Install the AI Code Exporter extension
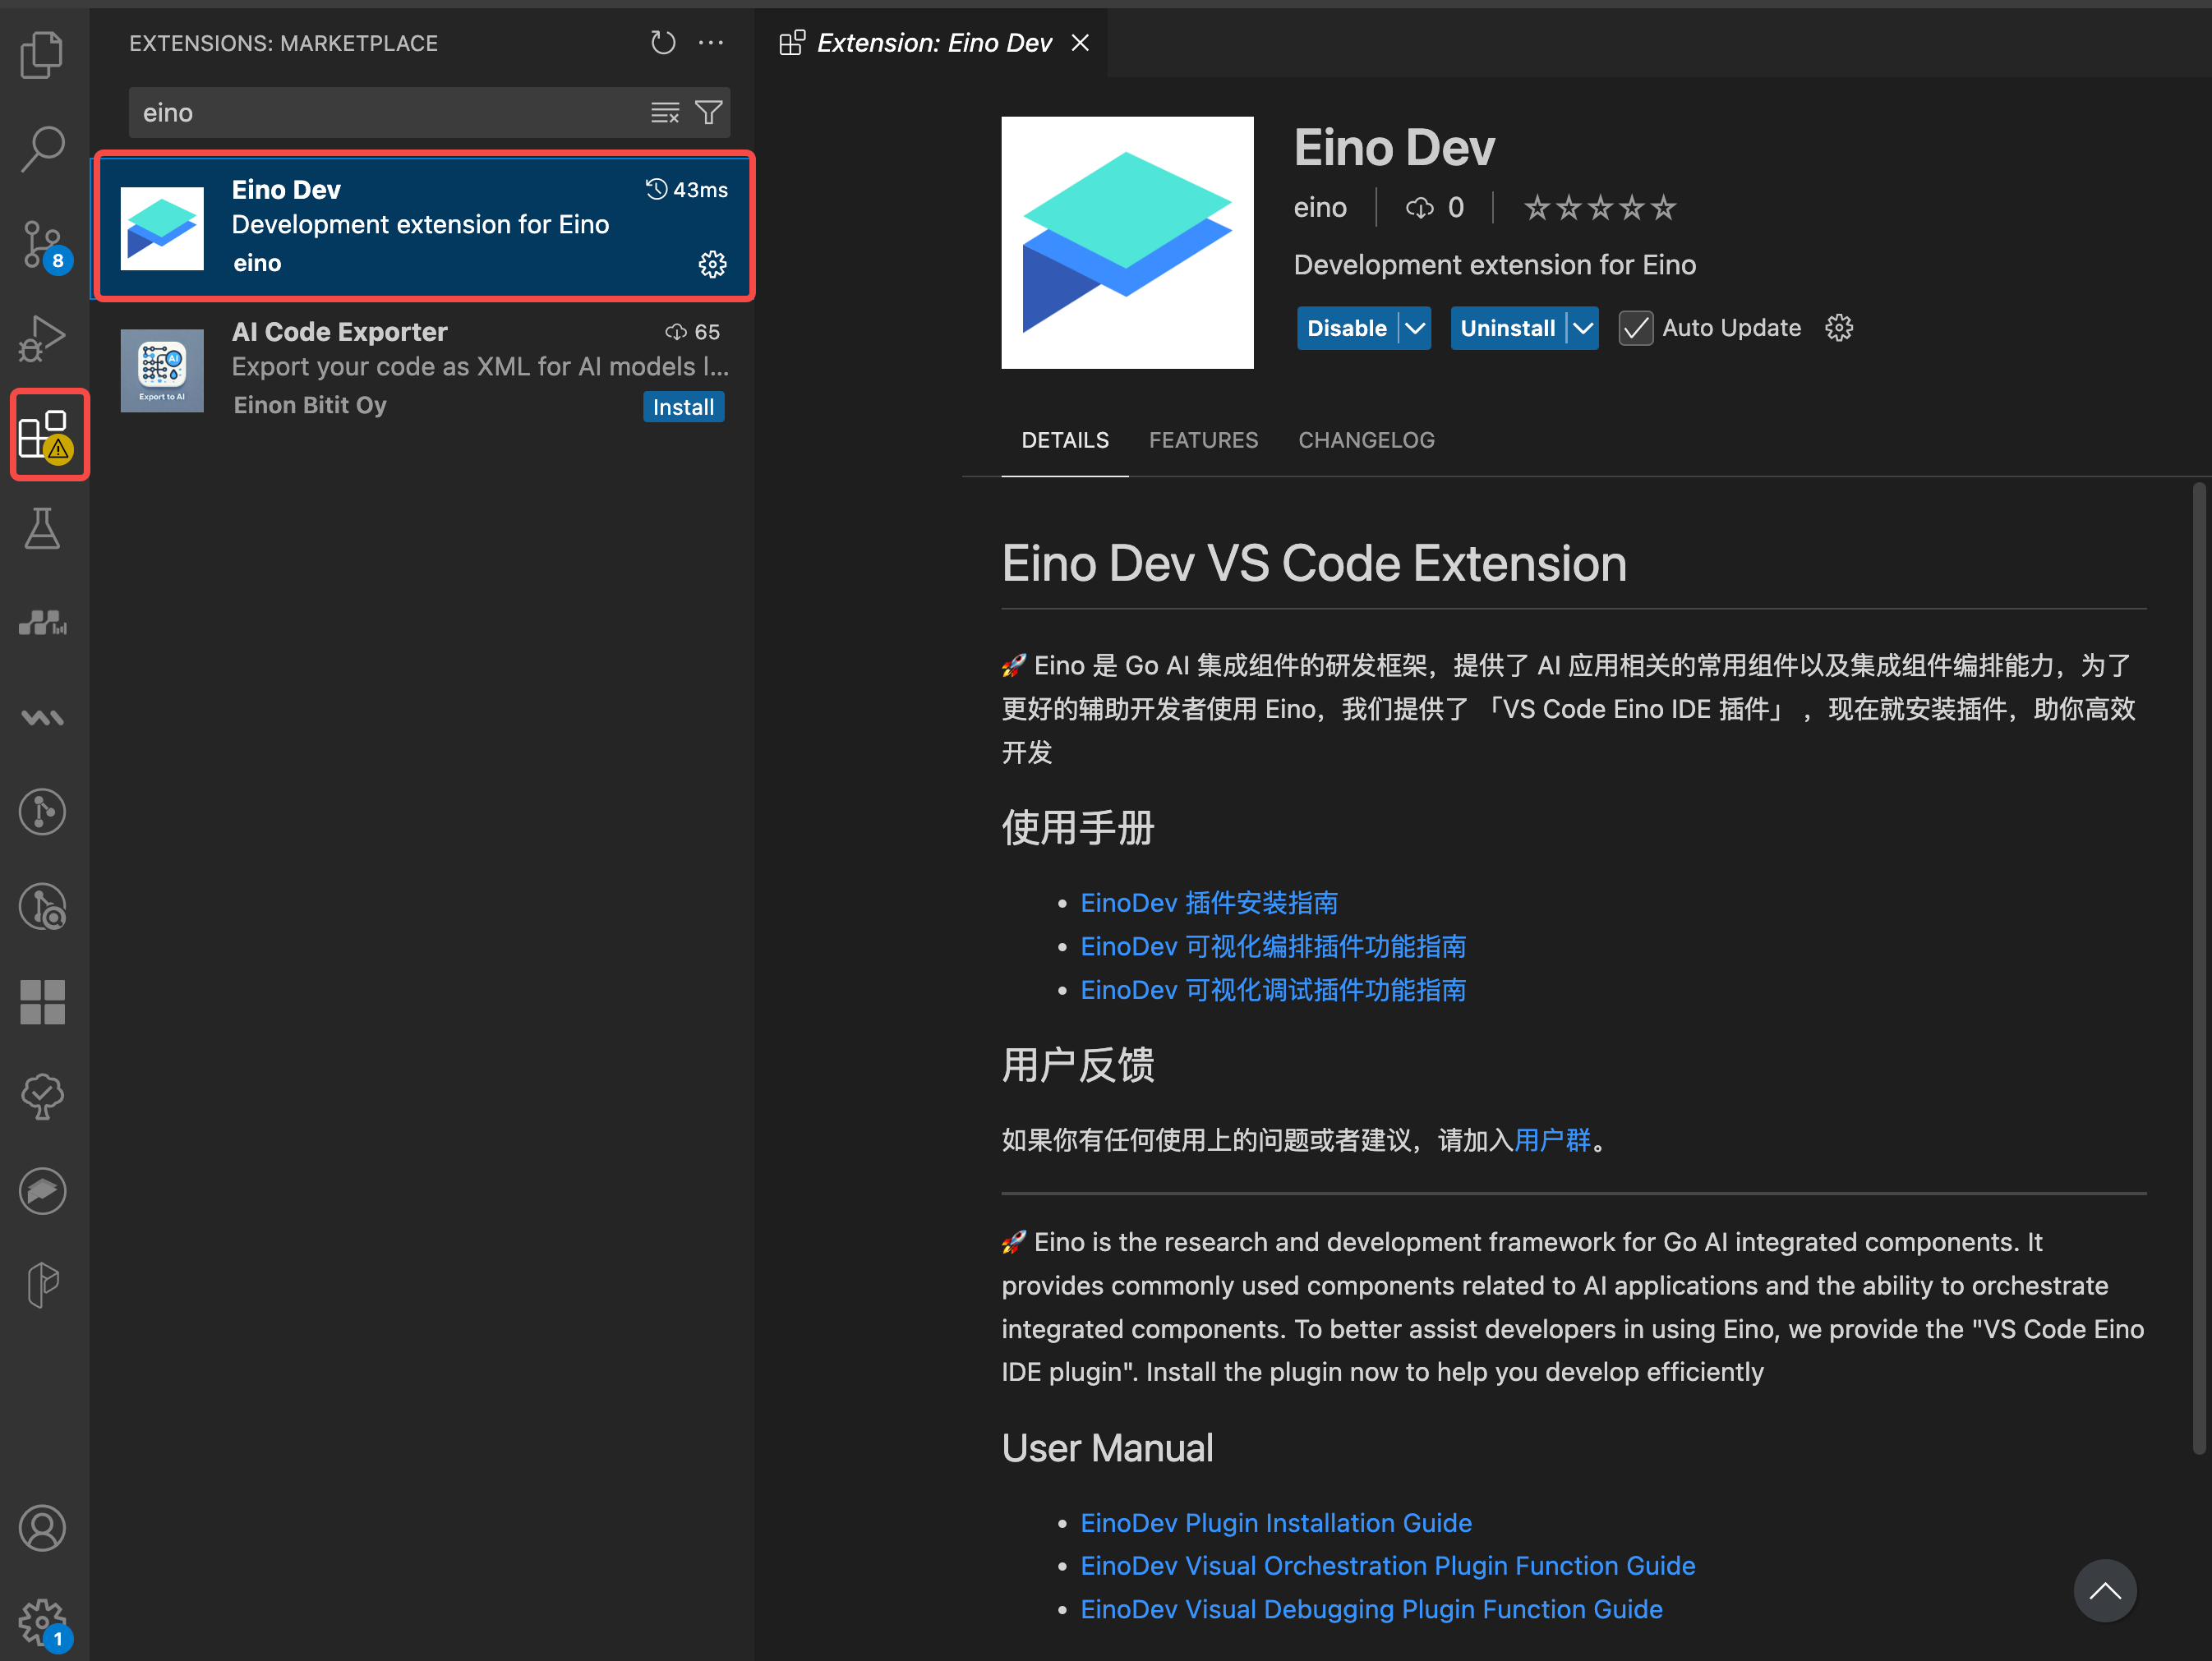 (x=683, y=407)
